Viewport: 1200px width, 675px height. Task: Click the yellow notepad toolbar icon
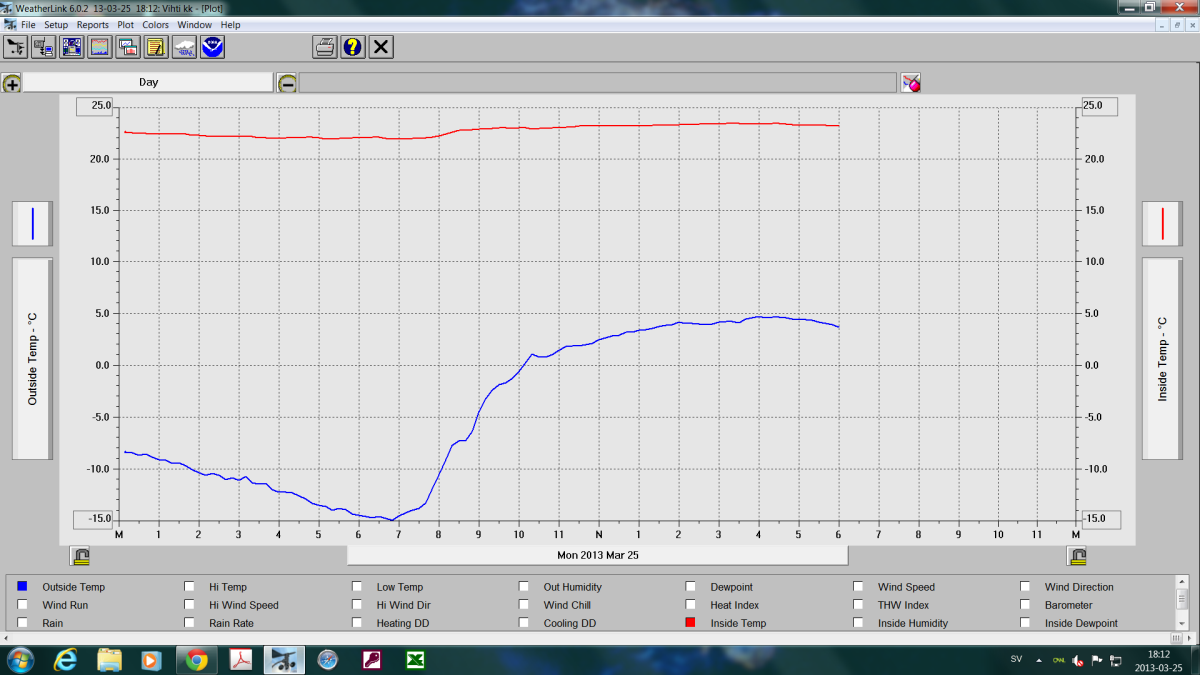(156, 47)
